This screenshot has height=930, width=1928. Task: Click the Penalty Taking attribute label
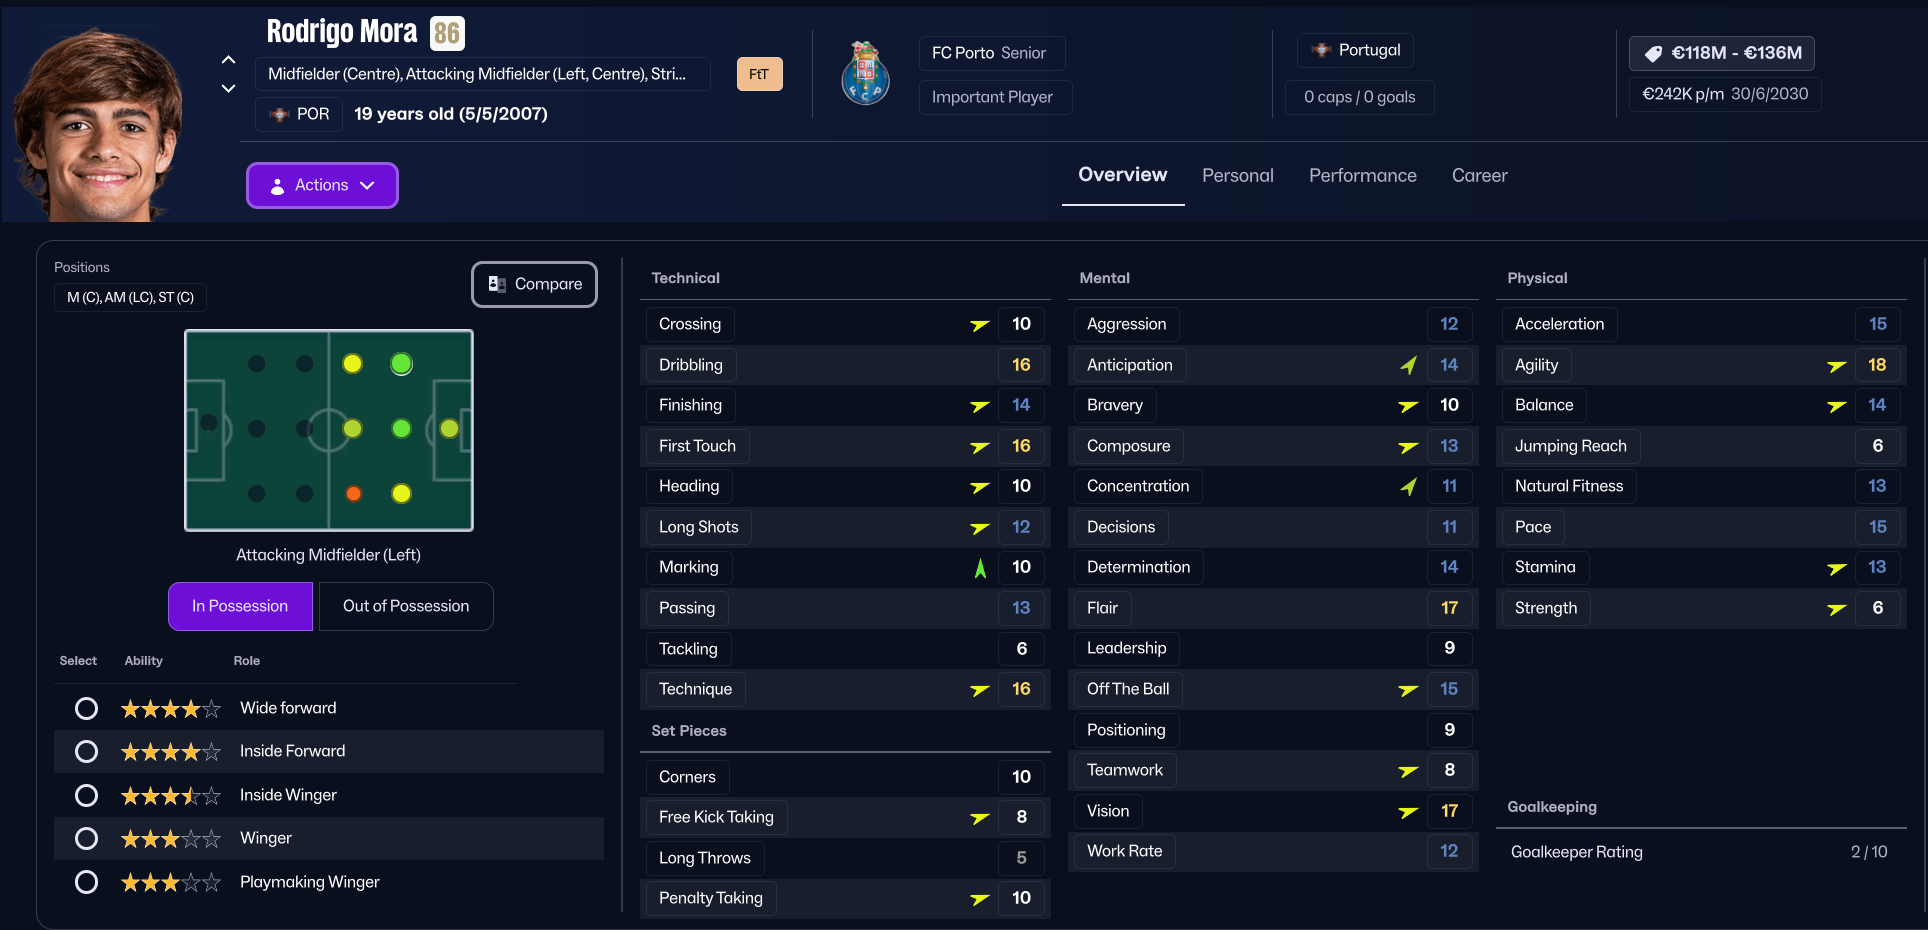pyautogui.click(x=711, y=898)
